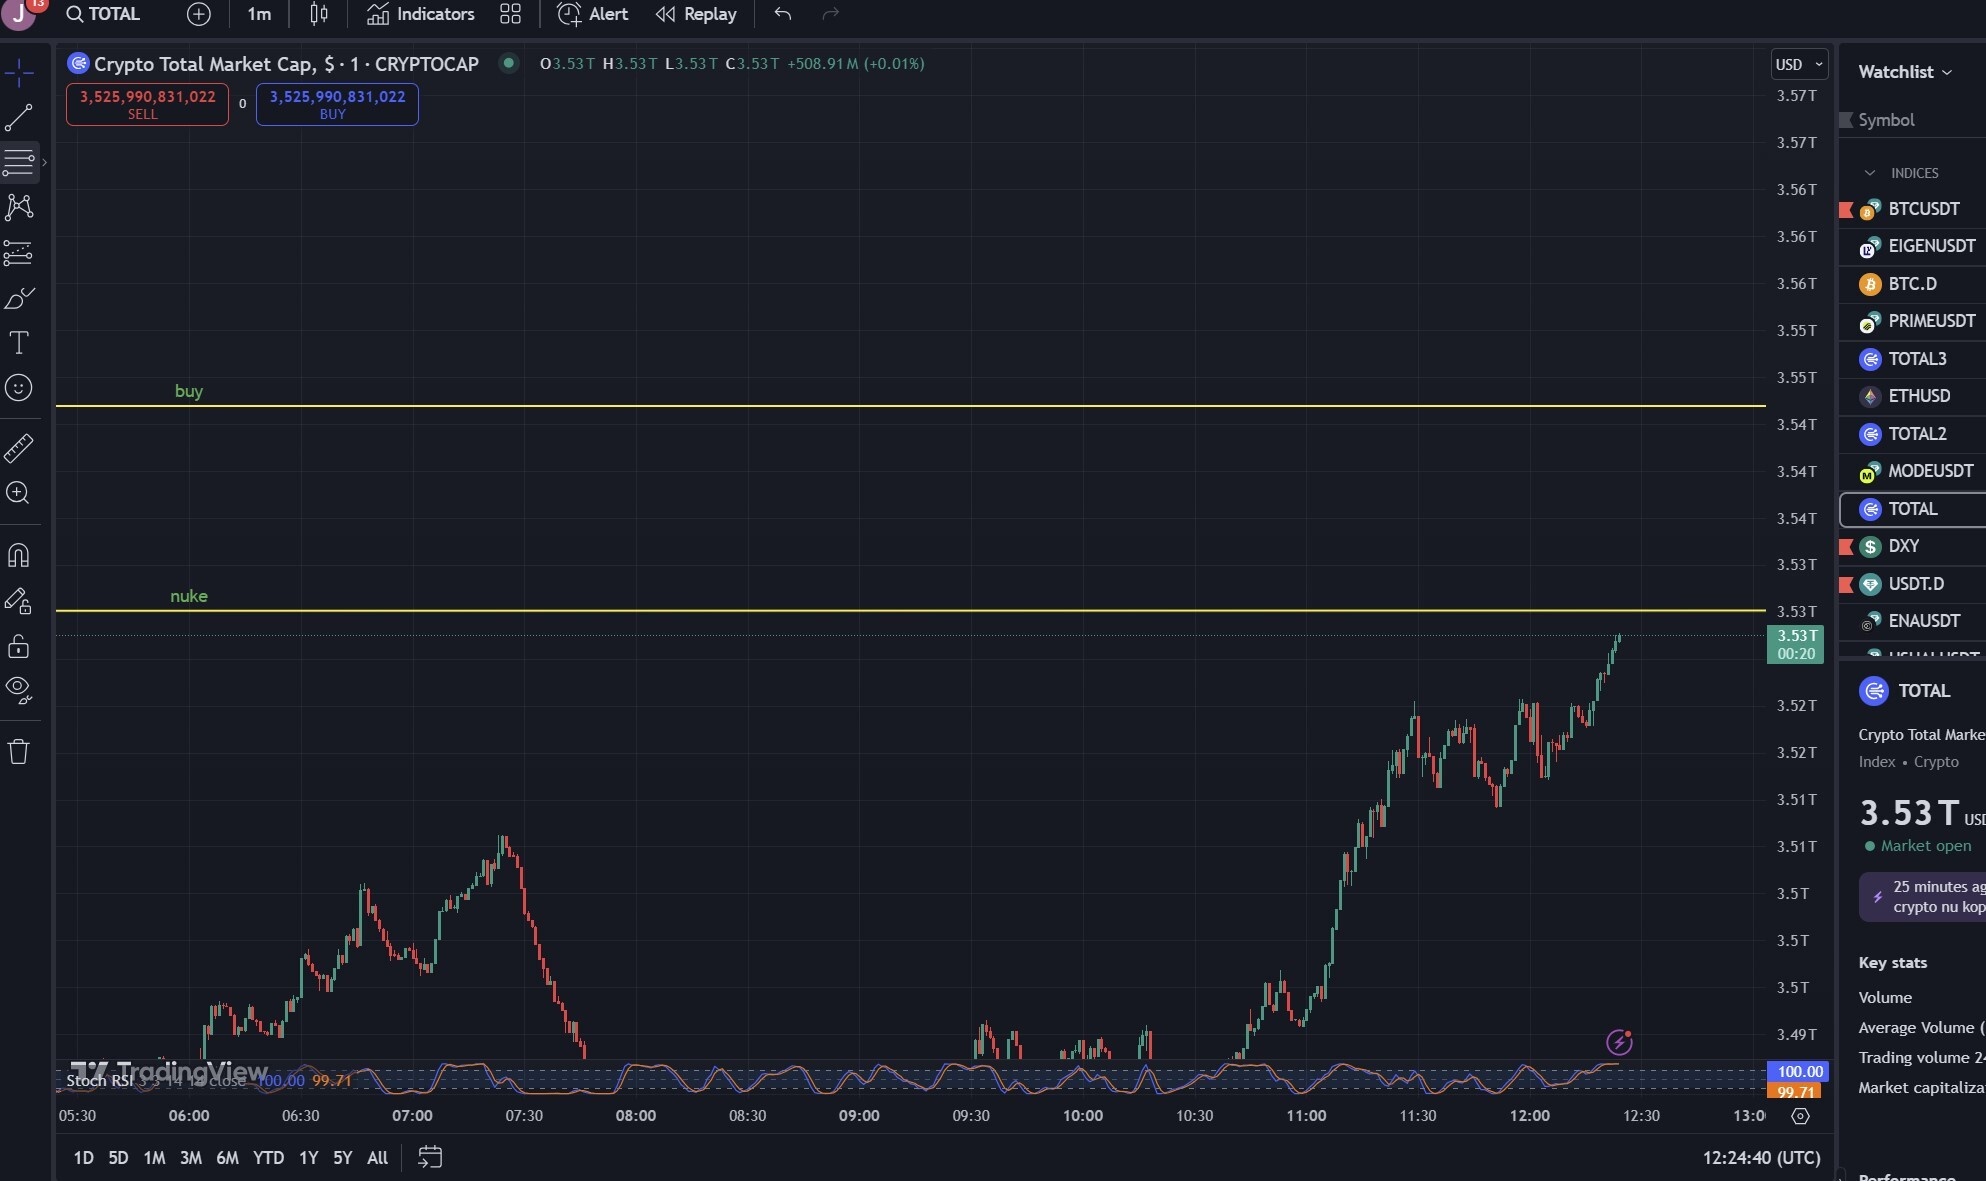The width and height of the screenshot is (1986, 1181).
Task: Add symbol to compare with plus icon
Action: click(199, 14)
